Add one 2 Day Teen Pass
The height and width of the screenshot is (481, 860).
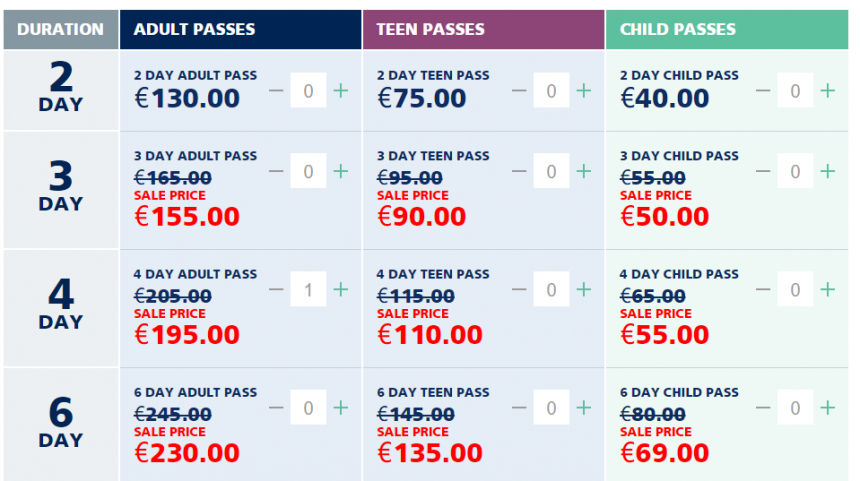coord(584,90)
